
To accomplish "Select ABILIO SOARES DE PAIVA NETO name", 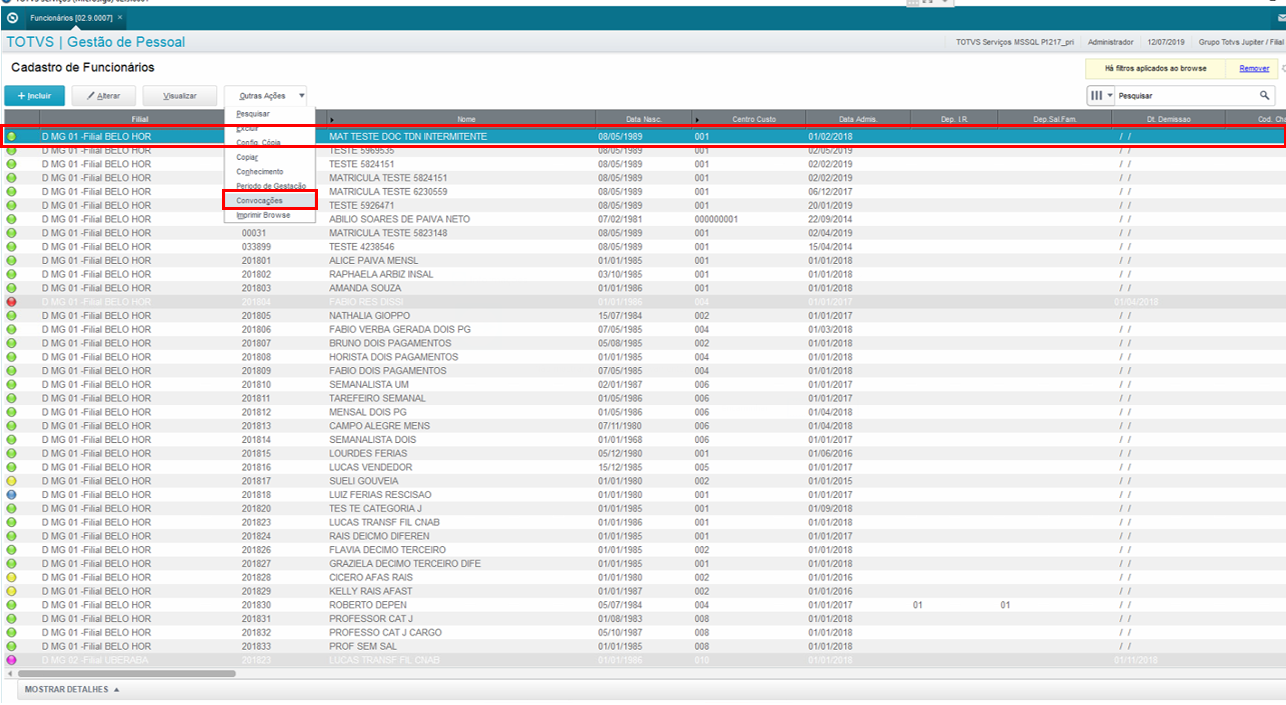I will [400, 219].
